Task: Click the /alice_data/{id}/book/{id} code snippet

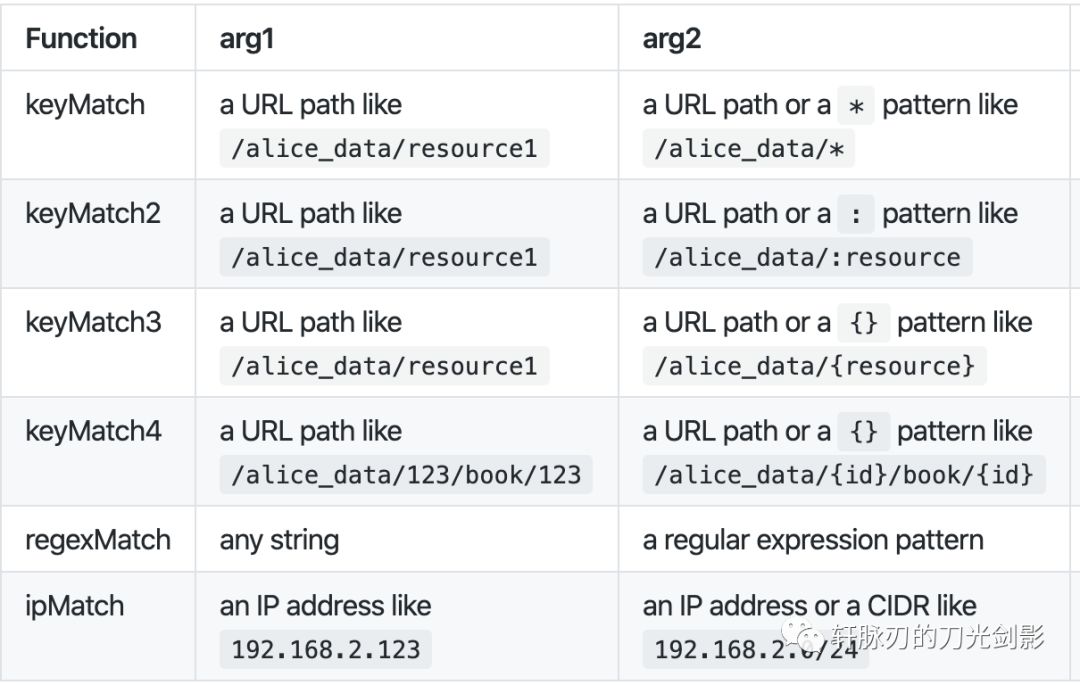Action: (x=844, y=474)
